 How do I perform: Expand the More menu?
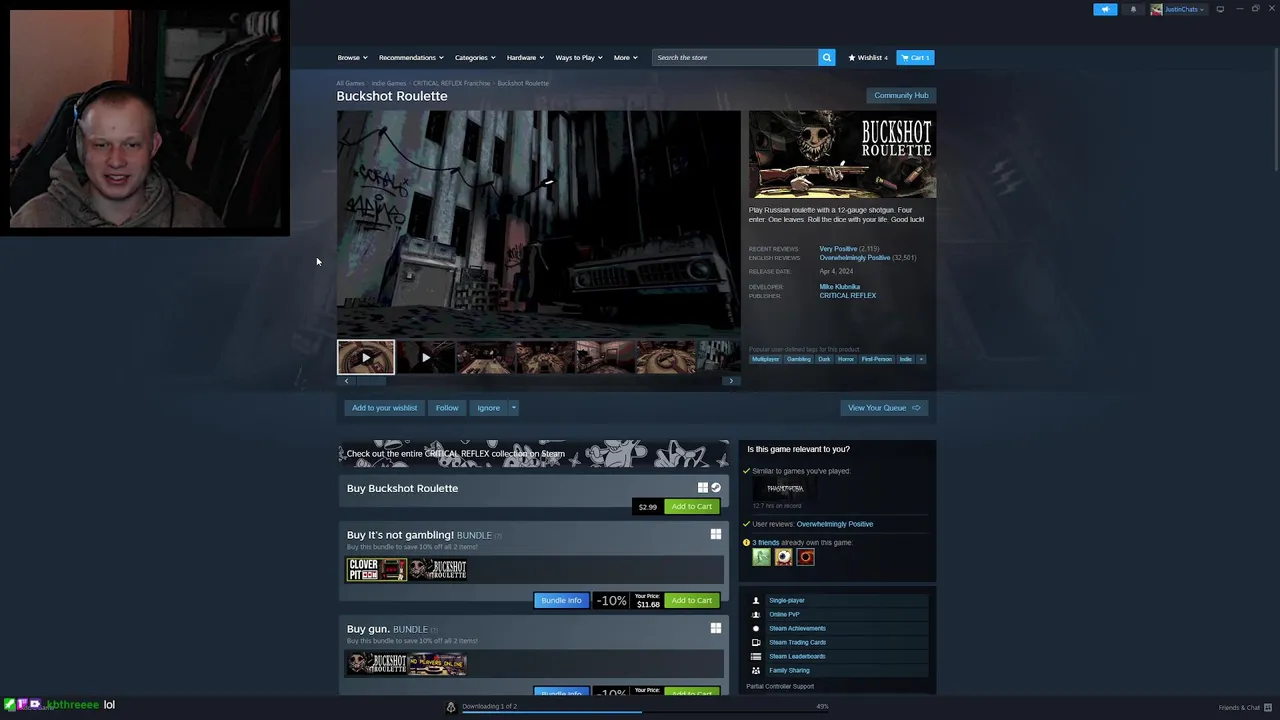click(626, 57)
